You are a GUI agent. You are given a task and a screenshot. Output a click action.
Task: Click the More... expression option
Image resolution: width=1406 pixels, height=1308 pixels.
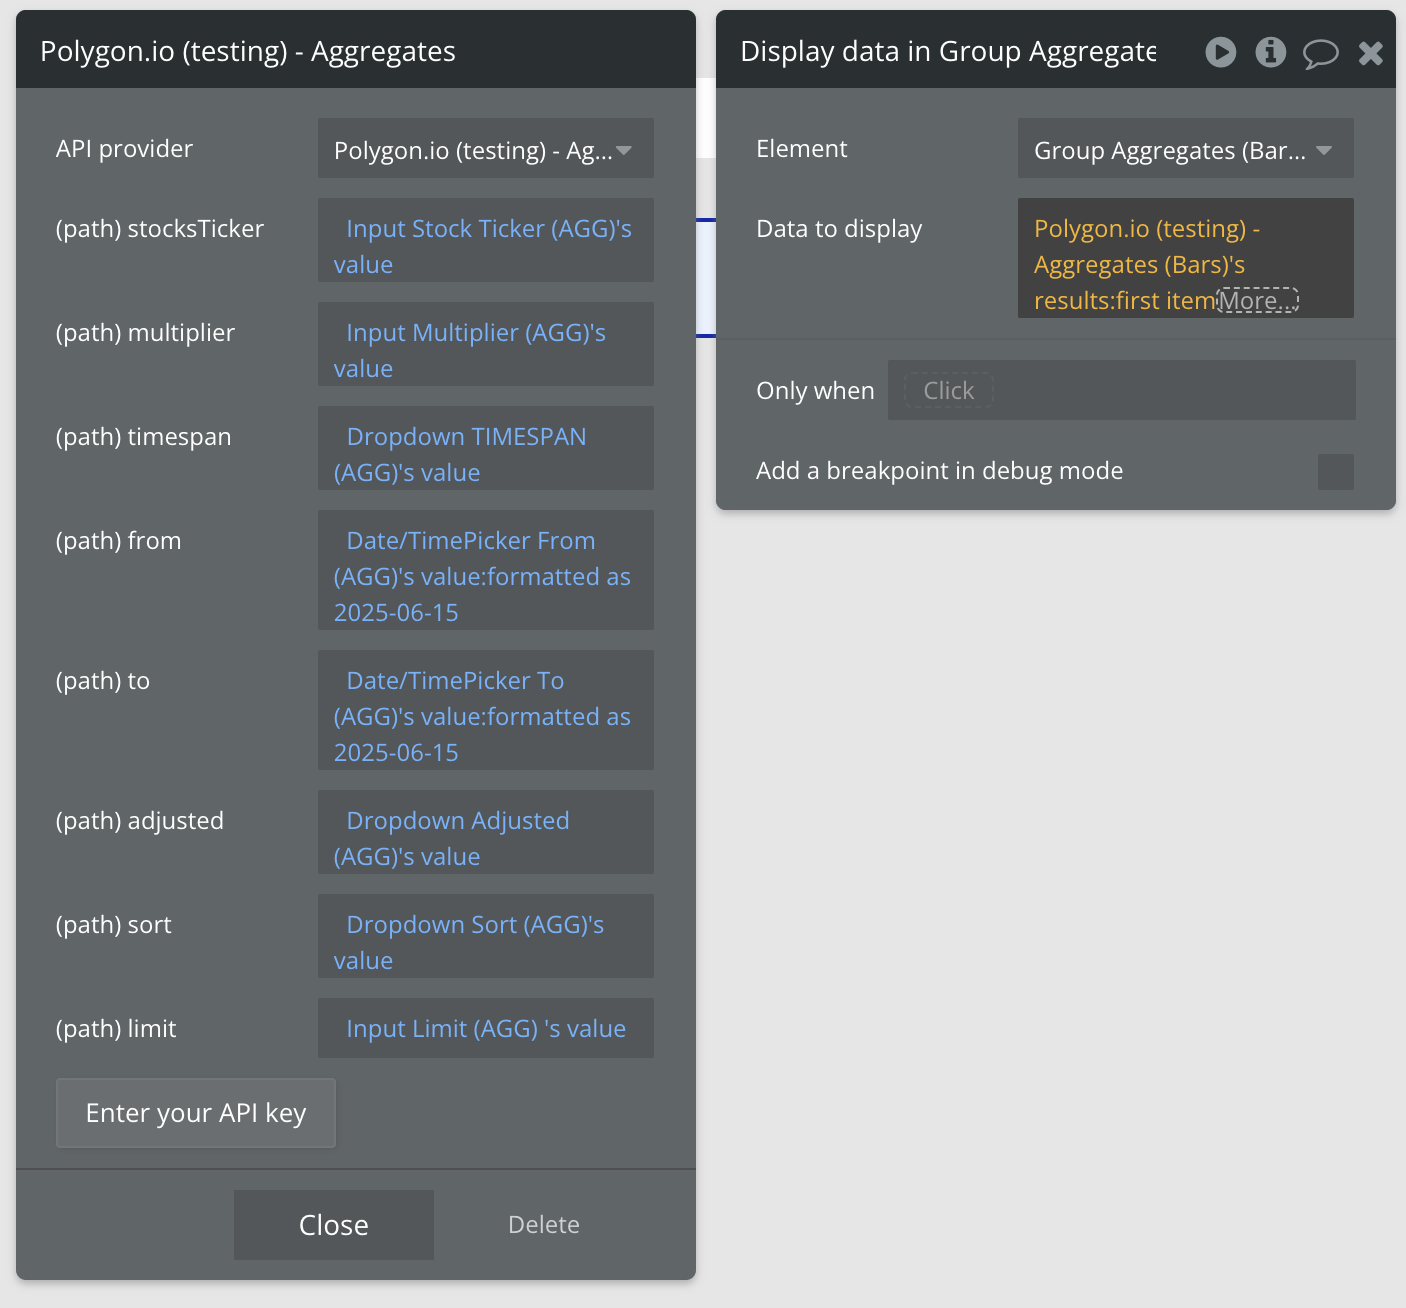coord(1257,300)
